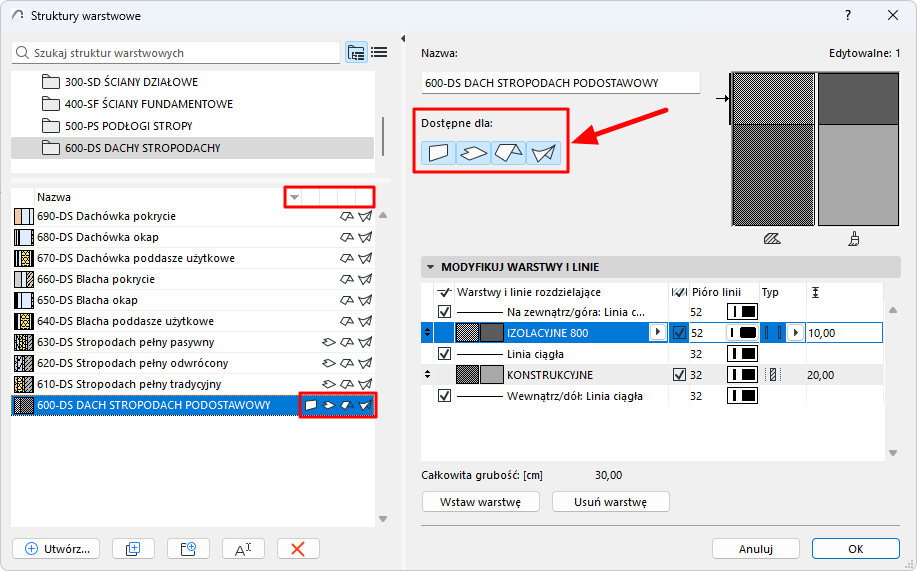The height and width of the screenshot is (571, 917).
Task: Enable shell availability icon under Dostępne dla
Action: (x=543, y=153)
